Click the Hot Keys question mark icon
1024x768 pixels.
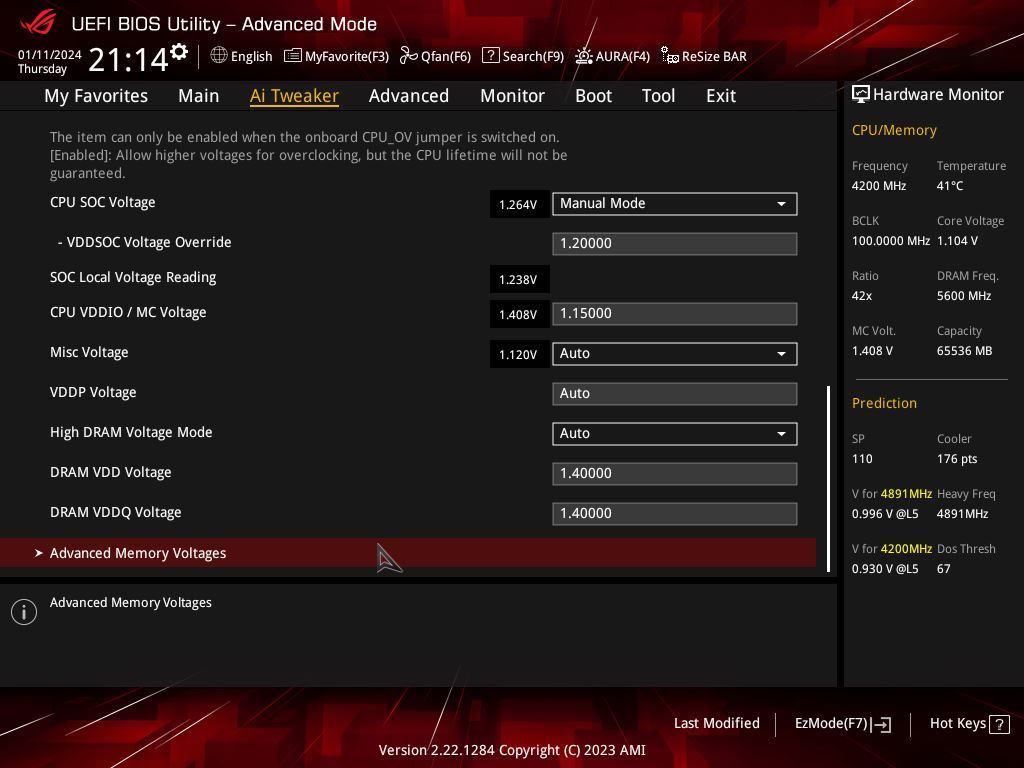pos(999,724)
